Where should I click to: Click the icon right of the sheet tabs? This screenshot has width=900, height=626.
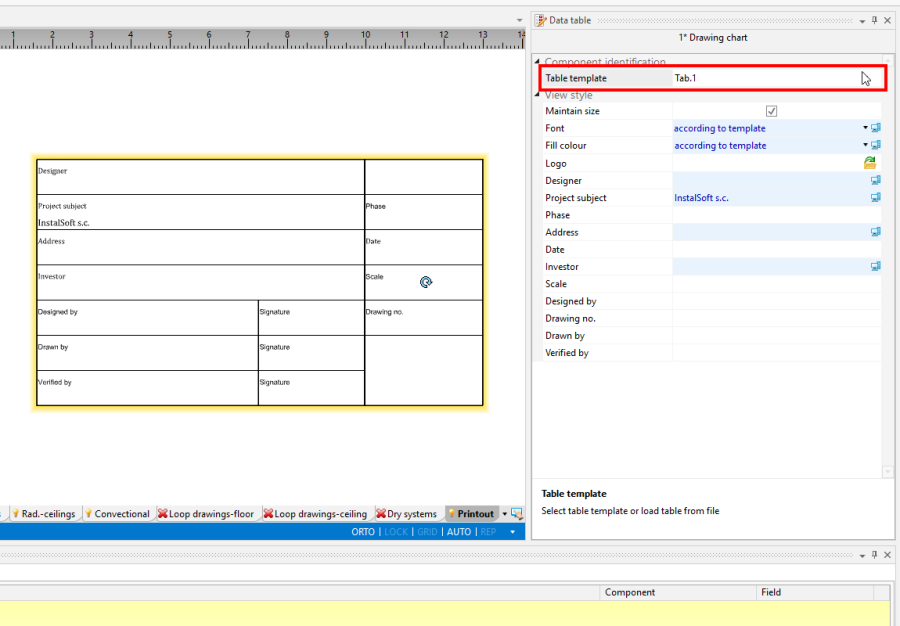(517, 513)
